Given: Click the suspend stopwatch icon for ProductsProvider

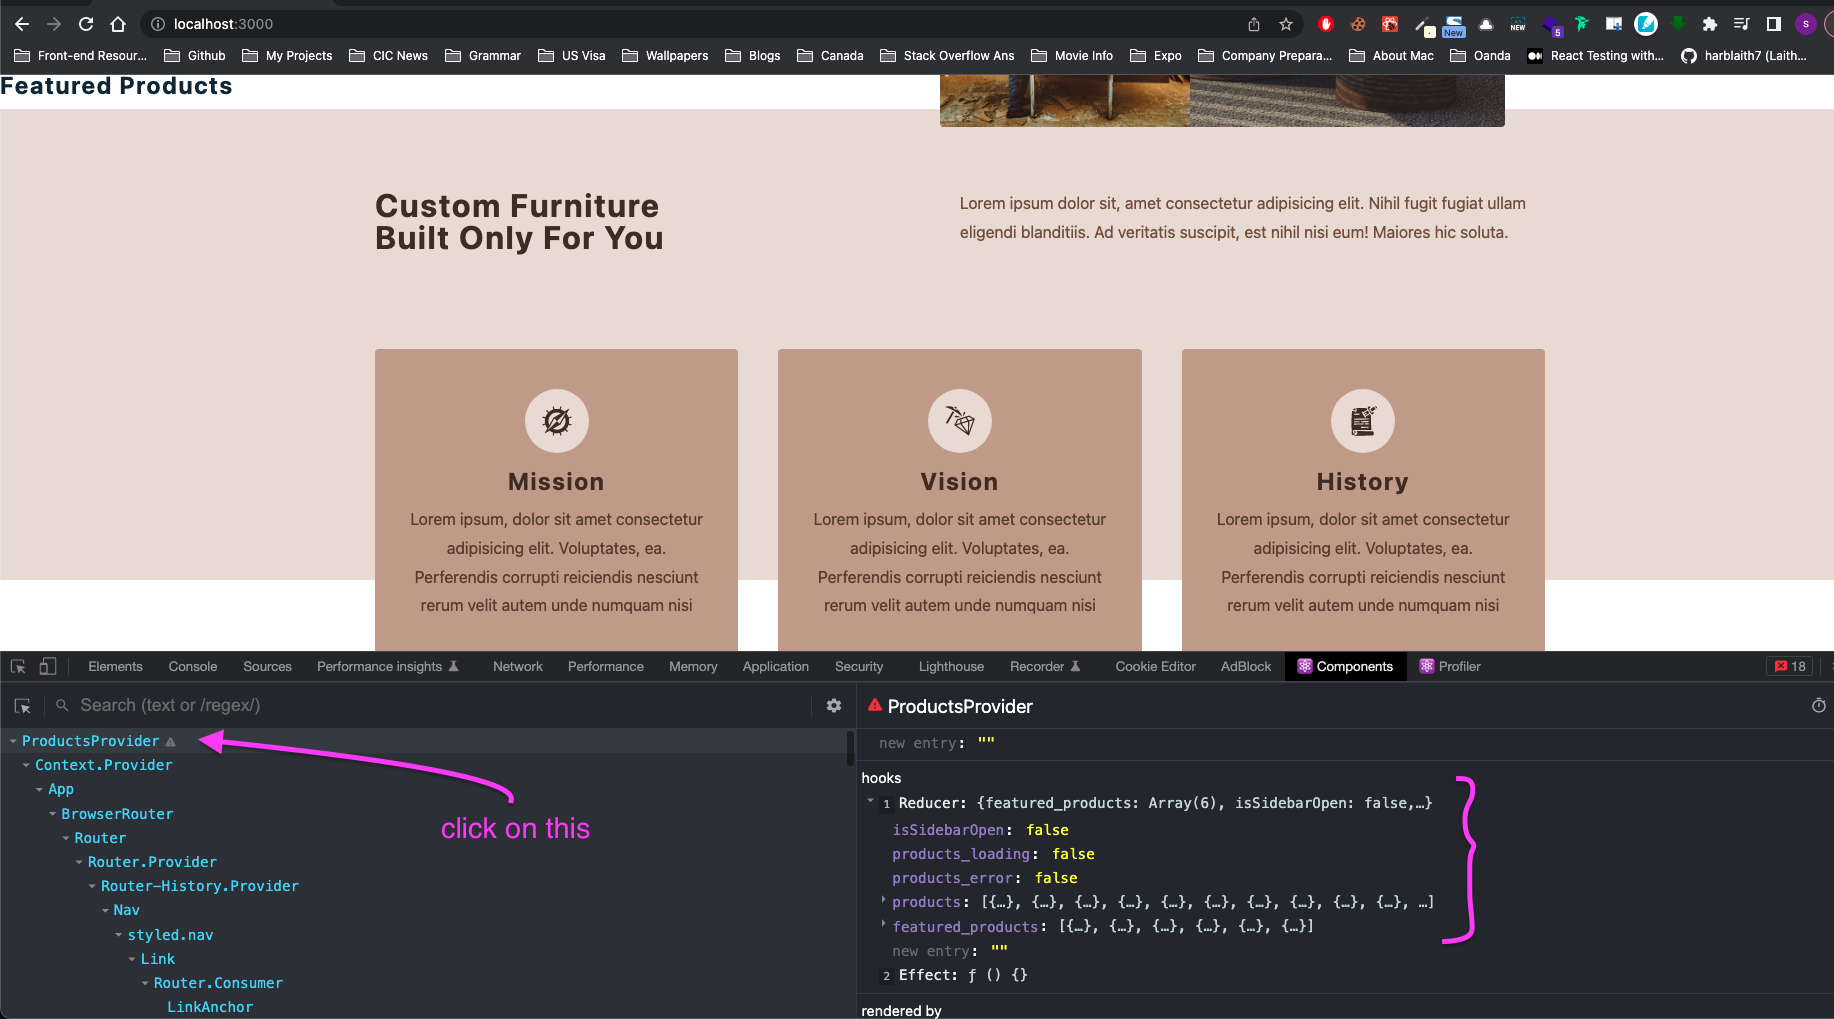Looking at the screenshot, I should click(x=1818, y=706).
